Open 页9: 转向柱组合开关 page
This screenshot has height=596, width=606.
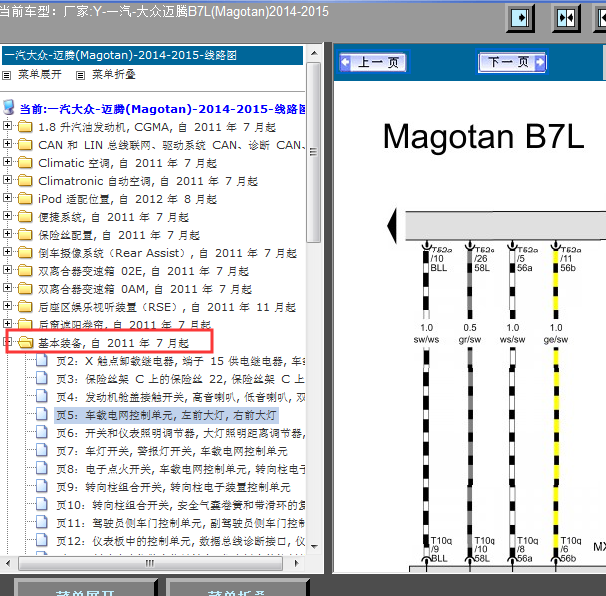[x=173, y=487]
